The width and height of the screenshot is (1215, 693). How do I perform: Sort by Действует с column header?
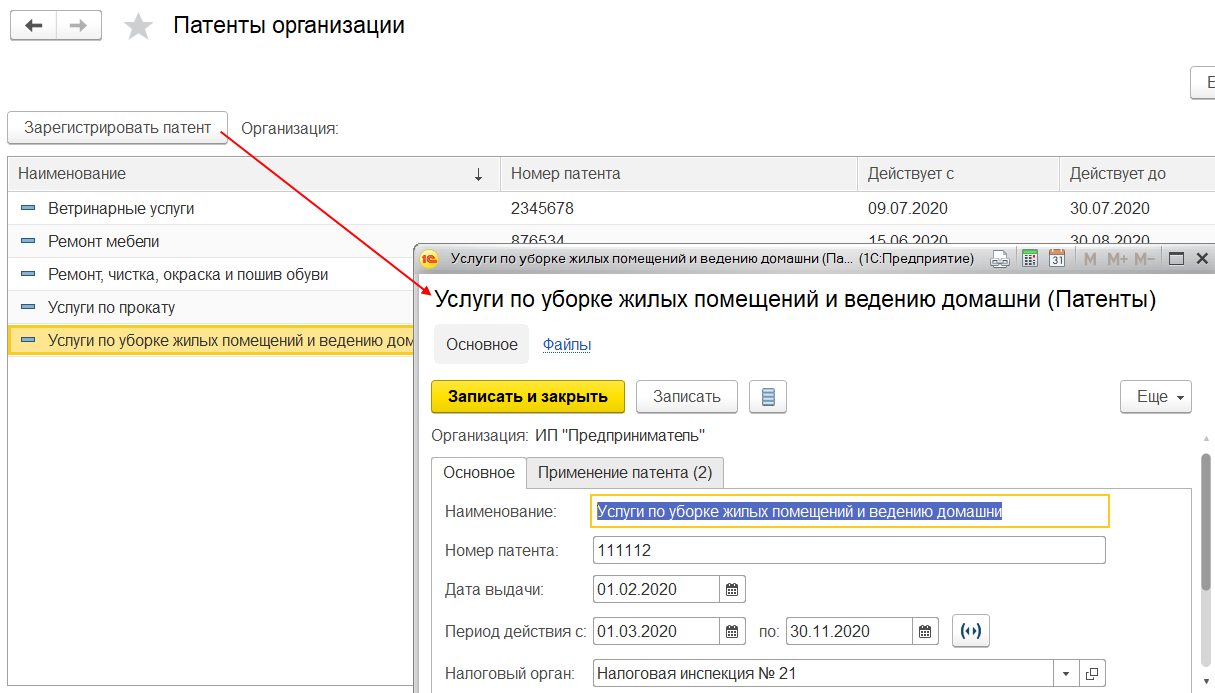click(958, 174)
